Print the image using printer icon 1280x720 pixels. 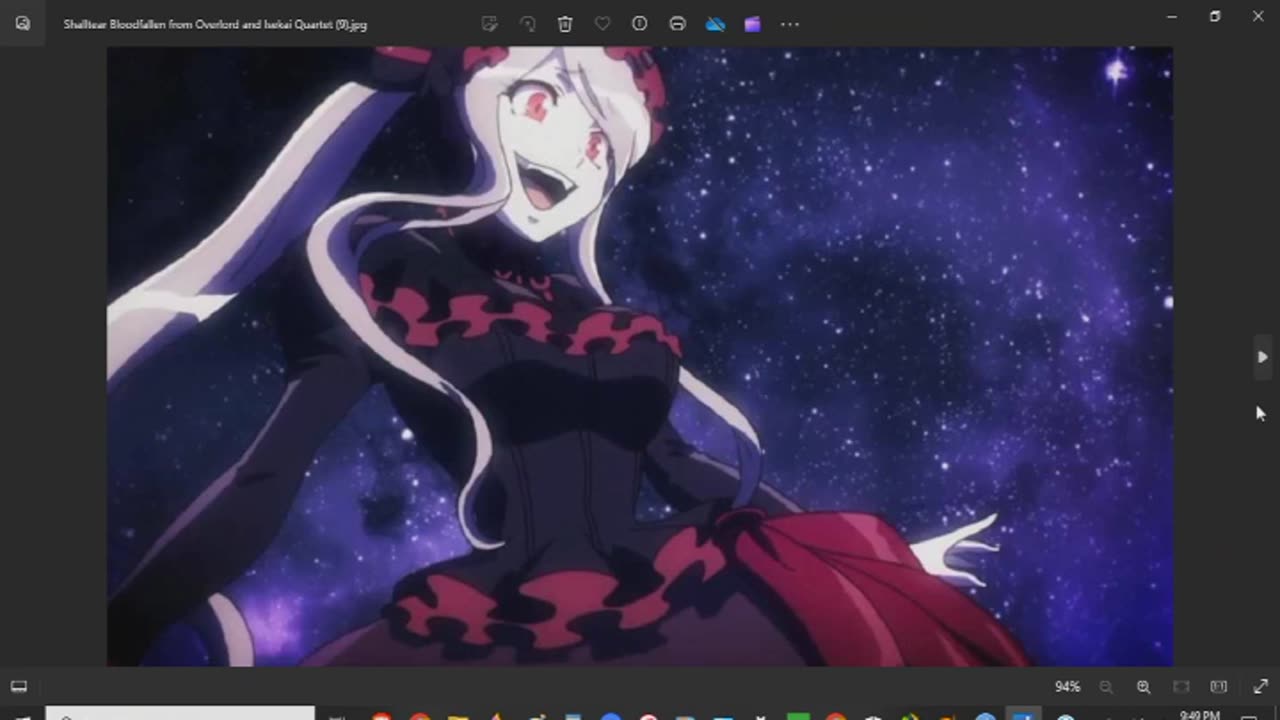(677, 24)
